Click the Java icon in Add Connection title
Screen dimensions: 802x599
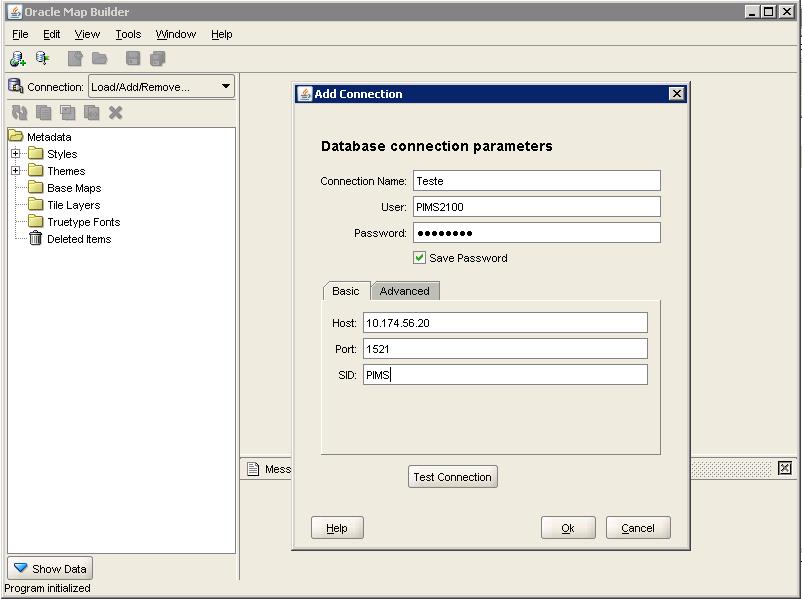tap(305, 94)
